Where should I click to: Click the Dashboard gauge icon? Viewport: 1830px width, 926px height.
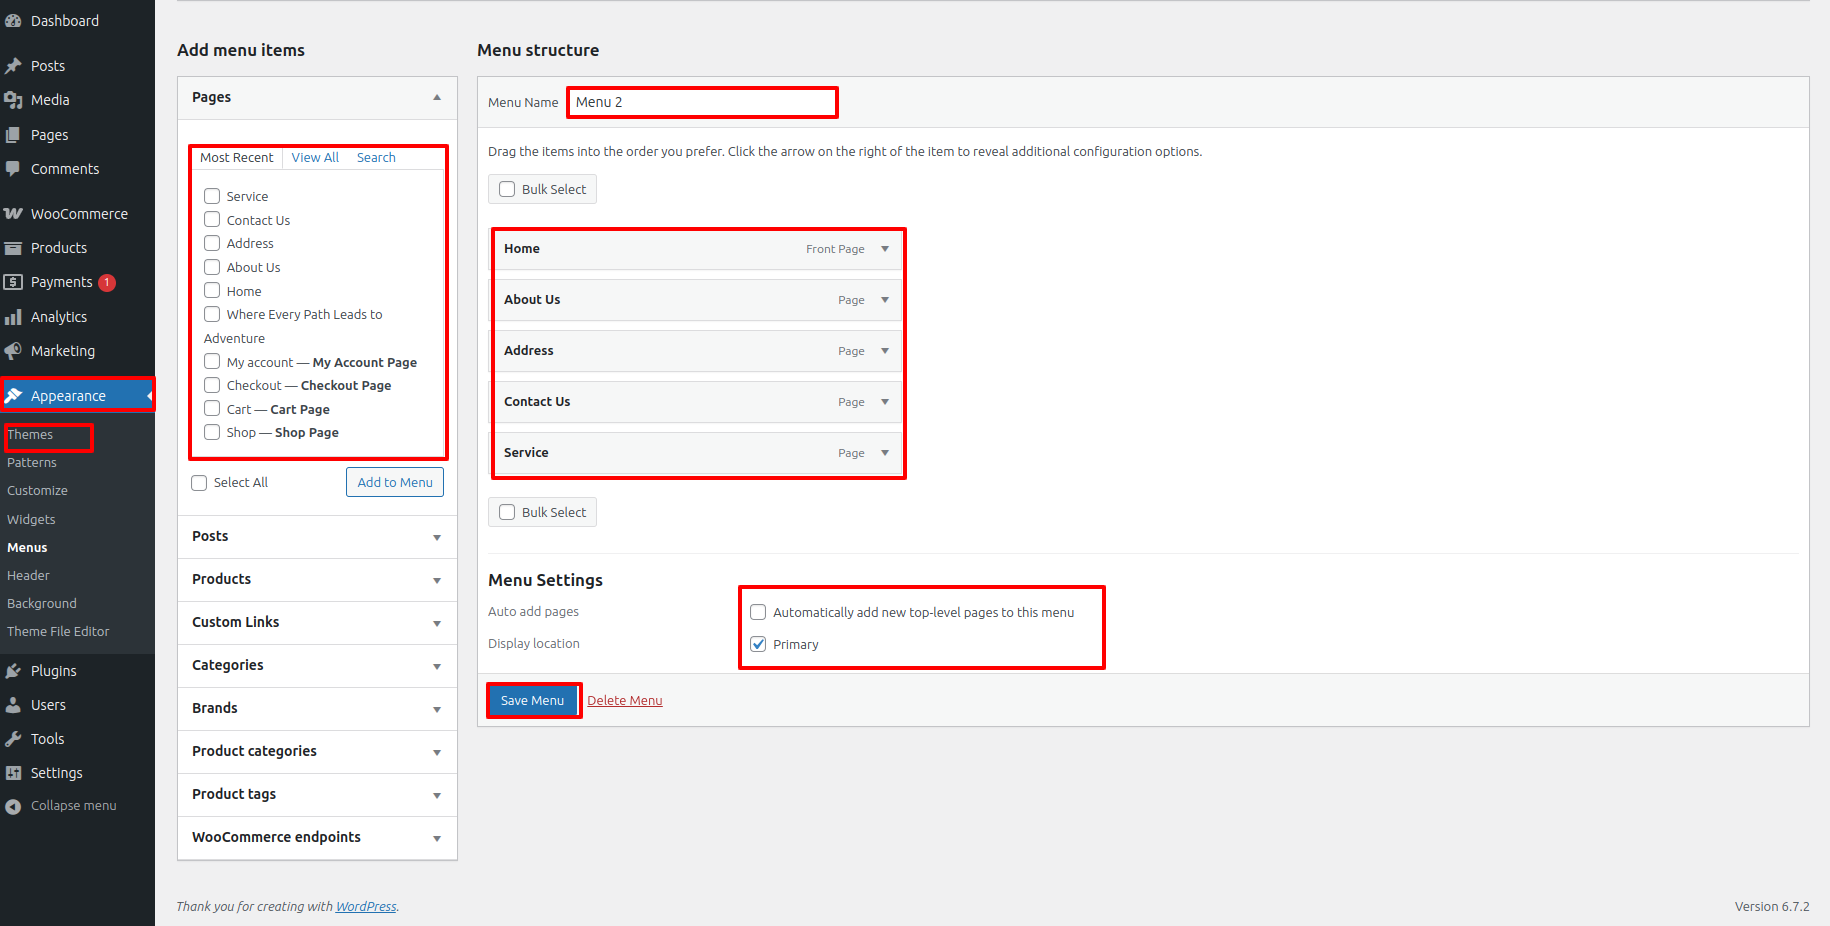13,21
